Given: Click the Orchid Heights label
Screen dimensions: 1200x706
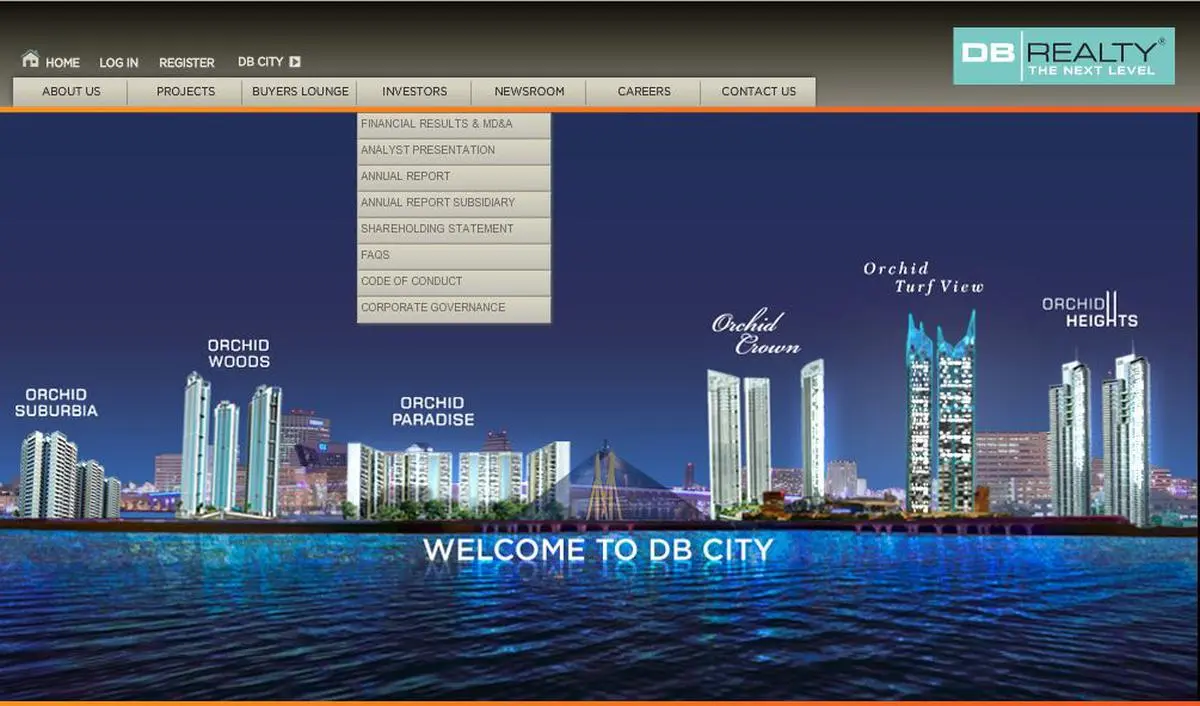Looking at the screenshot, I should click(x=1090, y=308).
